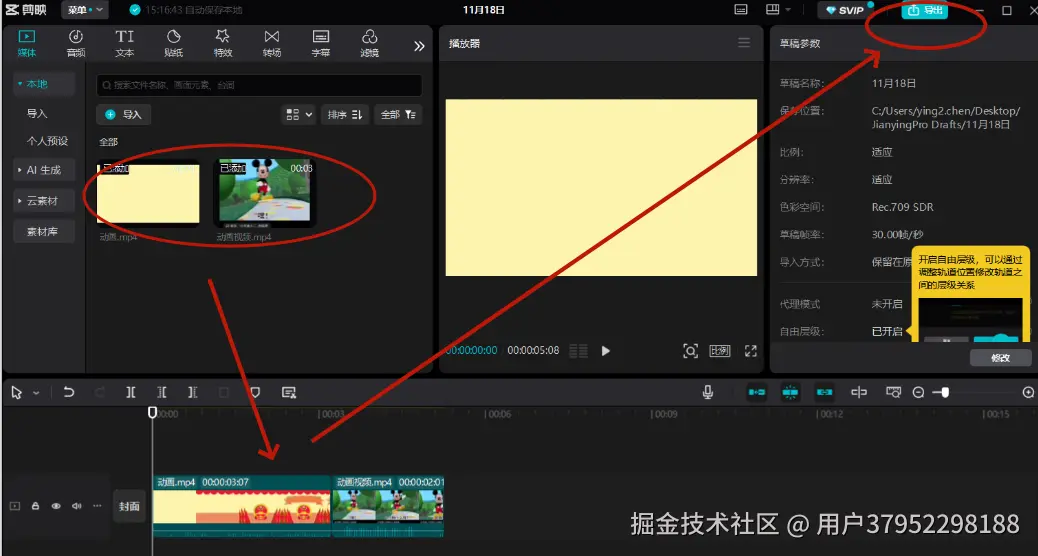Toggle auto snapping

pos(790,393)
